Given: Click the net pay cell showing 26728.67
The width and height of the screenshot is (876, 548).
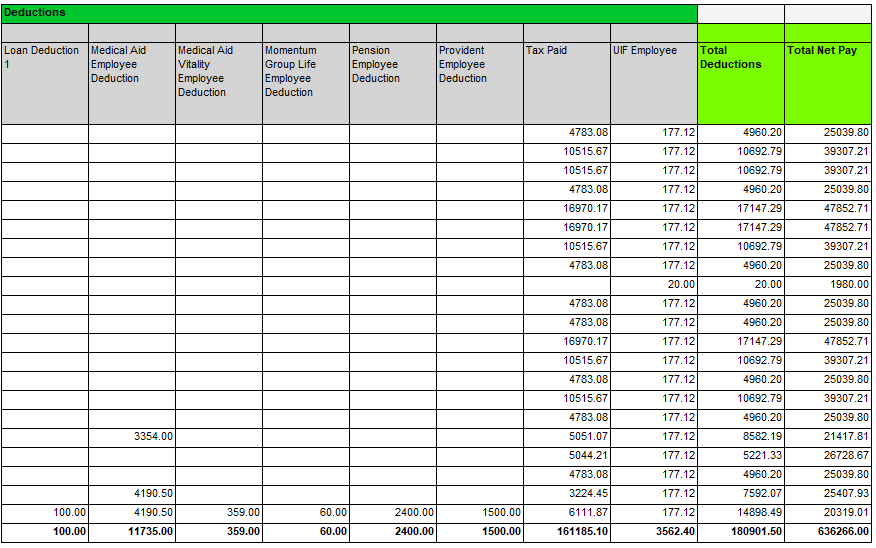Looking at the screenshot, I should (827, 456).
